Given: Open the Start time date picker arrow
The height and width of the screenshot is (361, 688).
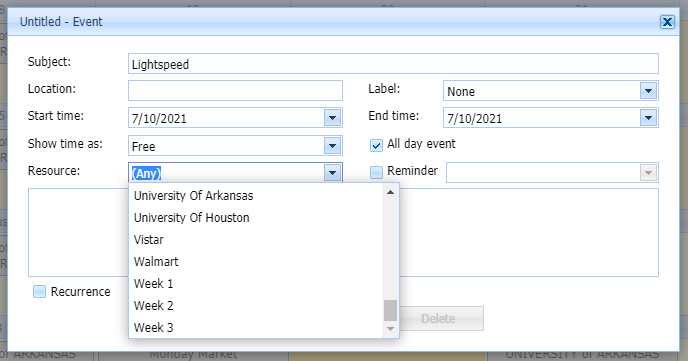Looking at the screenshot, I should tap(332, 118).
